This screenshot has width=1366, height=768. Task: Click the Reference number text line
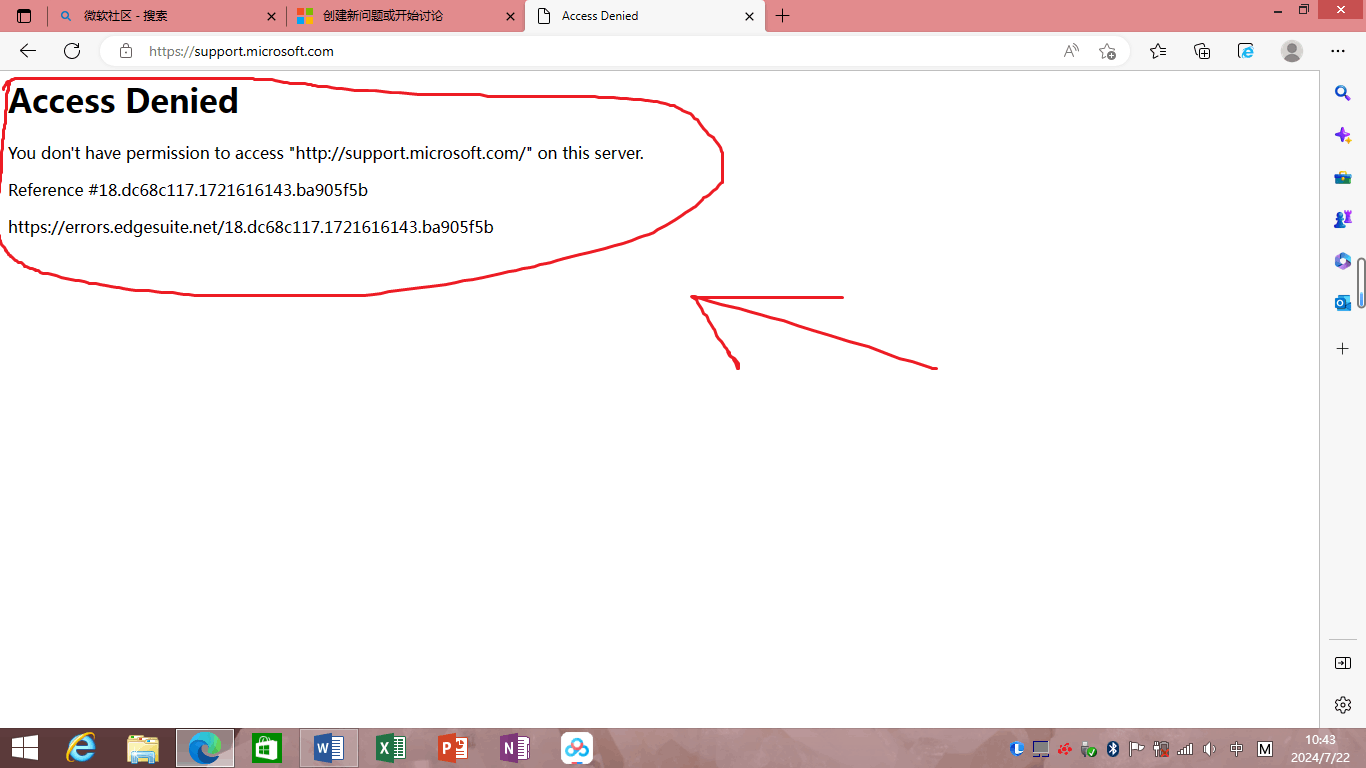tap(188, 190)
